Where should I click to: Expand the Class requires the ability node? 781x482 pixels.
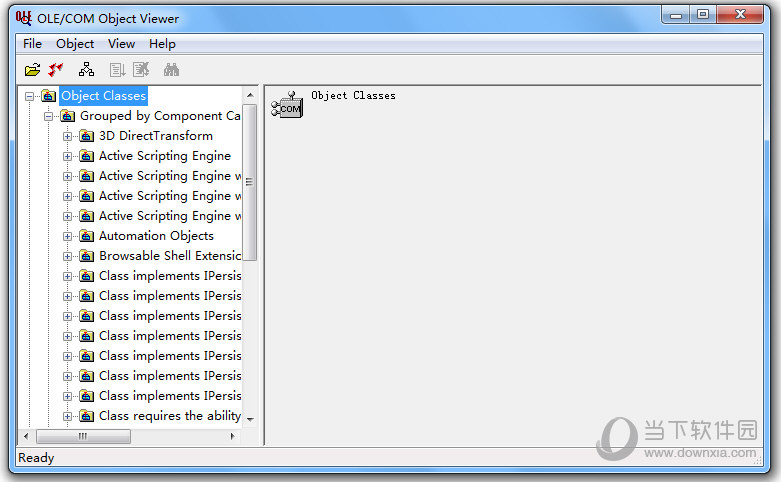67,416
